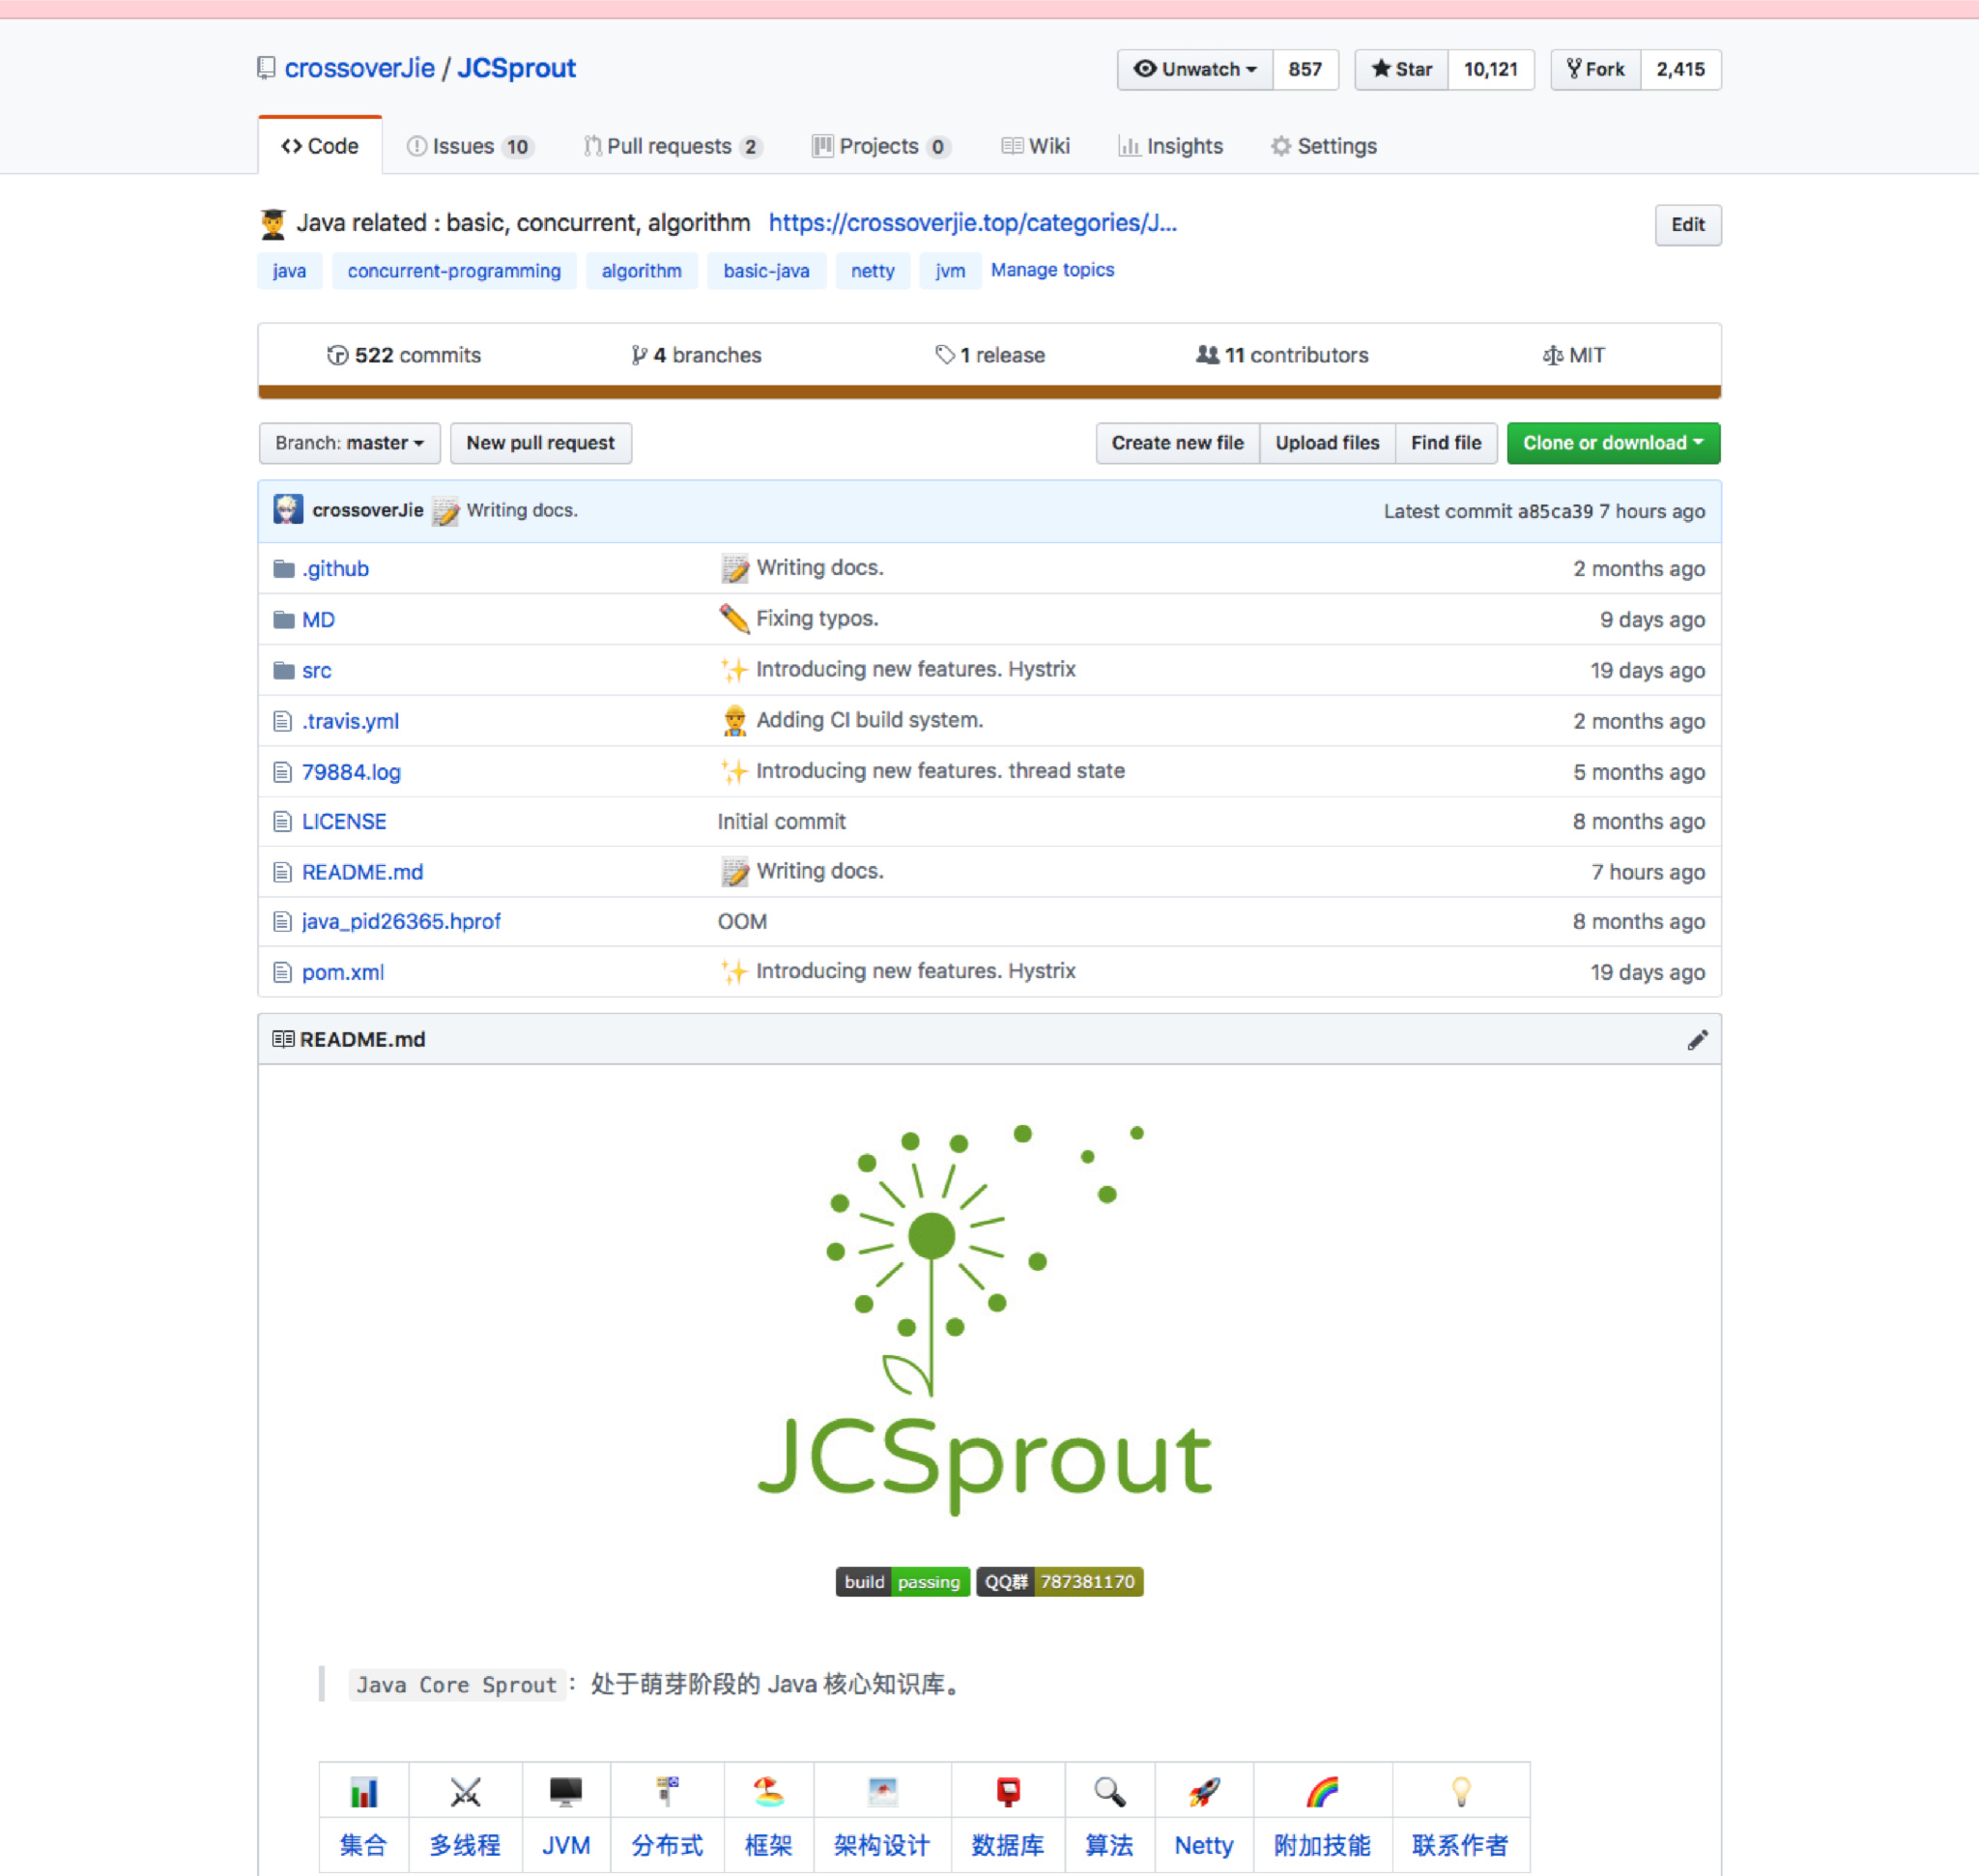This screenshot has width=1979, height=1876.
Task: Click the 框架 island icon
Action: pyautogui.click(x=768, y=1792)
